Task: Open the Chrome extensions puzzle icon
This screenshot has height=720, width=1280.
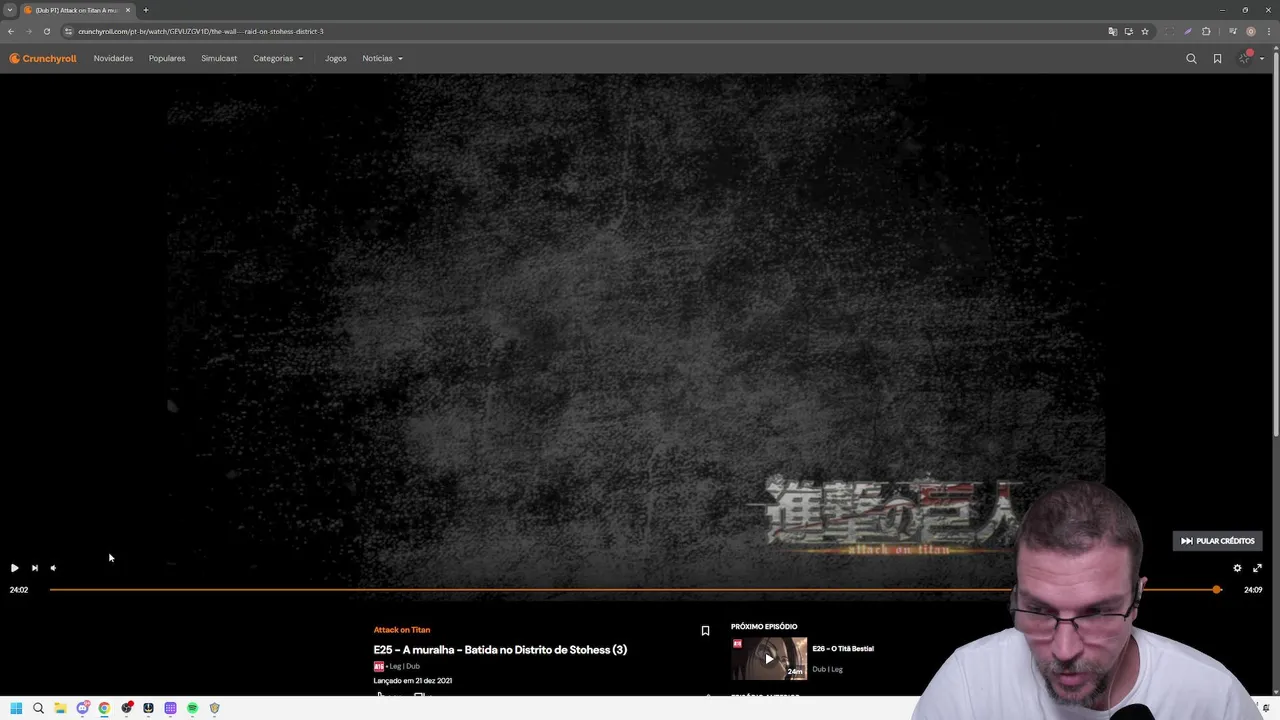Action: 1206,31
